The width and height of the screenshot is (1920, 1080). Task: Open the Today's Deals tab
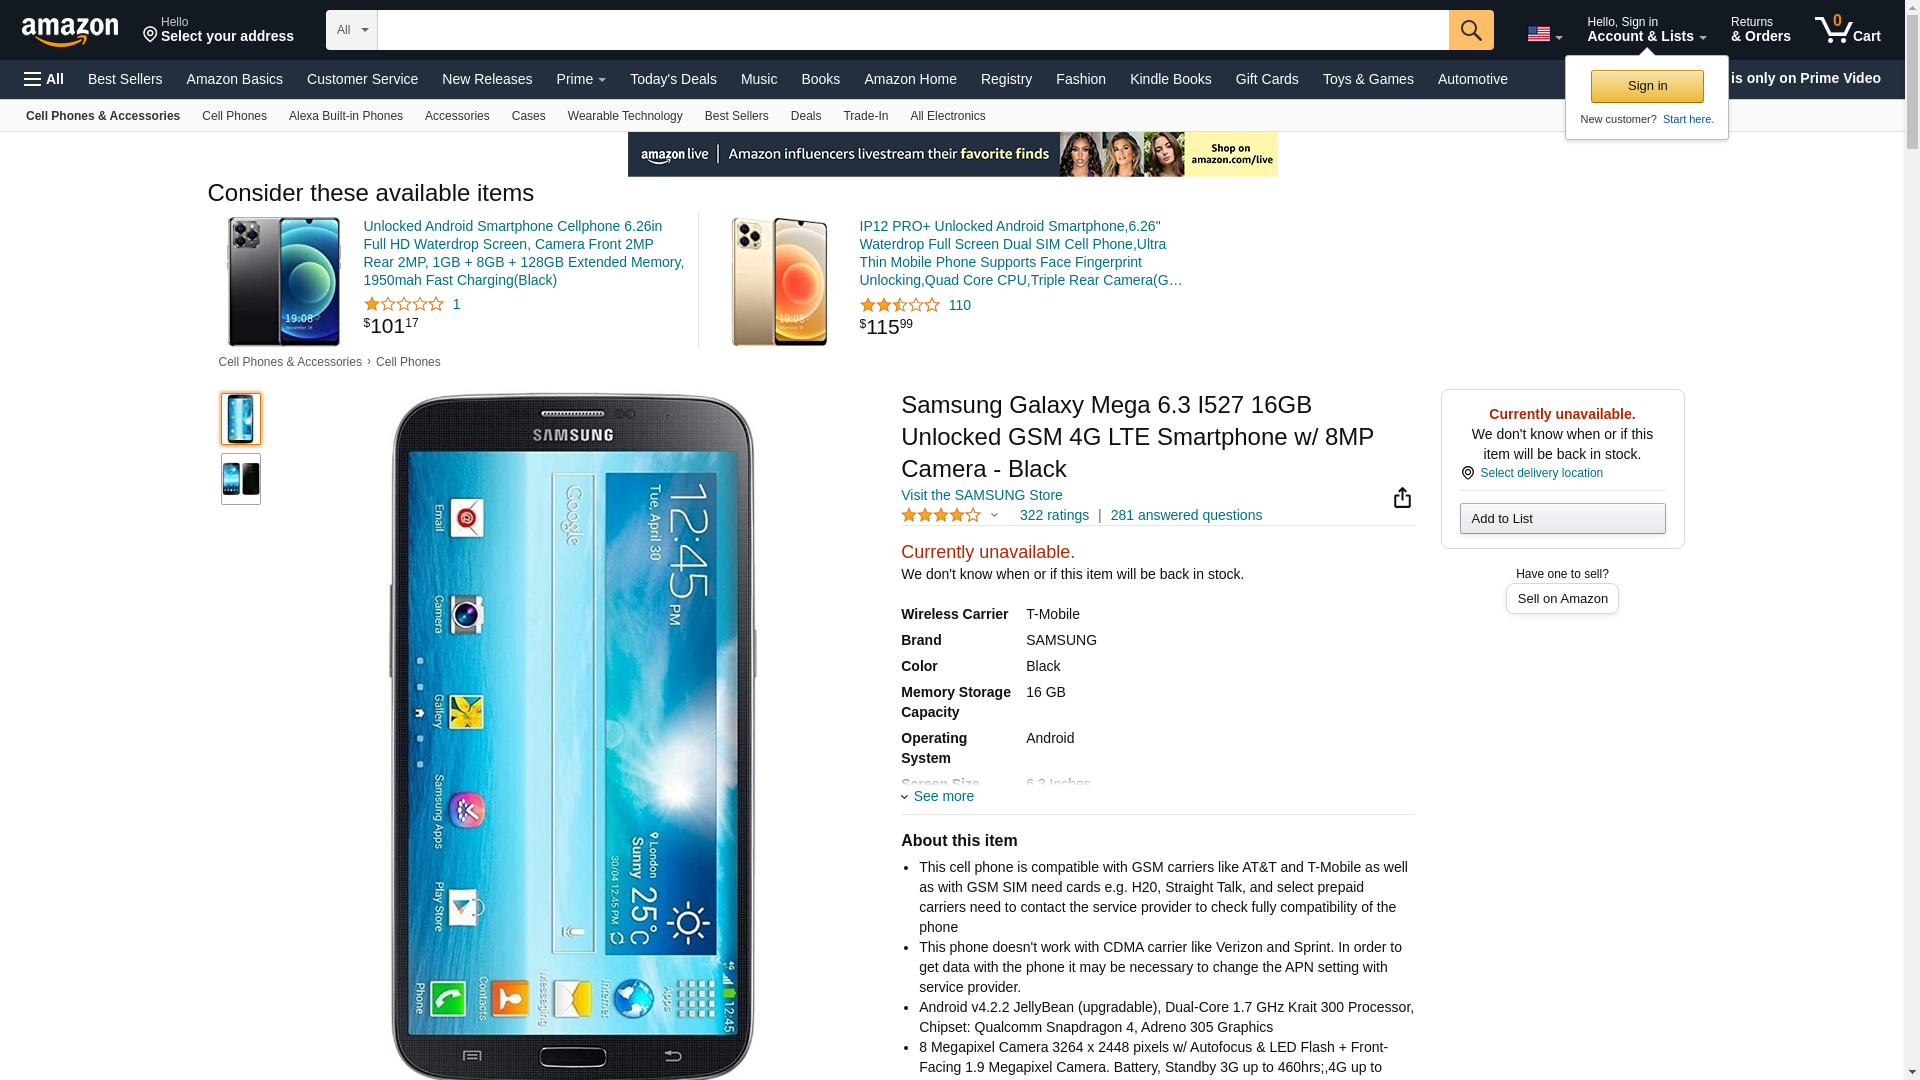point(673,79)
